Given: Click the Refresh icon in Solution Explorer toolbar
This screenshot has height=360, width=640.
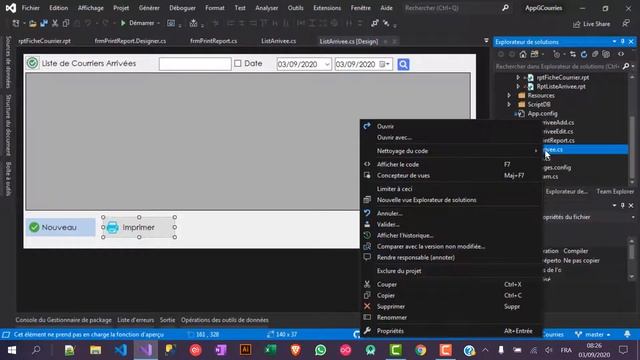Looking at the screenshot, I should 584,54.
